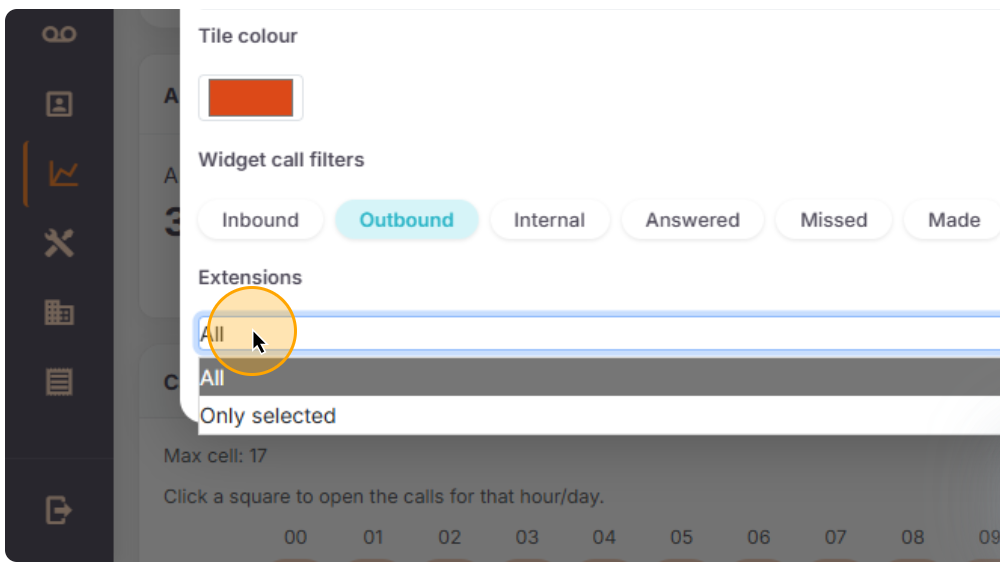Click the 05 hour column label
Screen dimensions: 1000x570
point(681,538)
